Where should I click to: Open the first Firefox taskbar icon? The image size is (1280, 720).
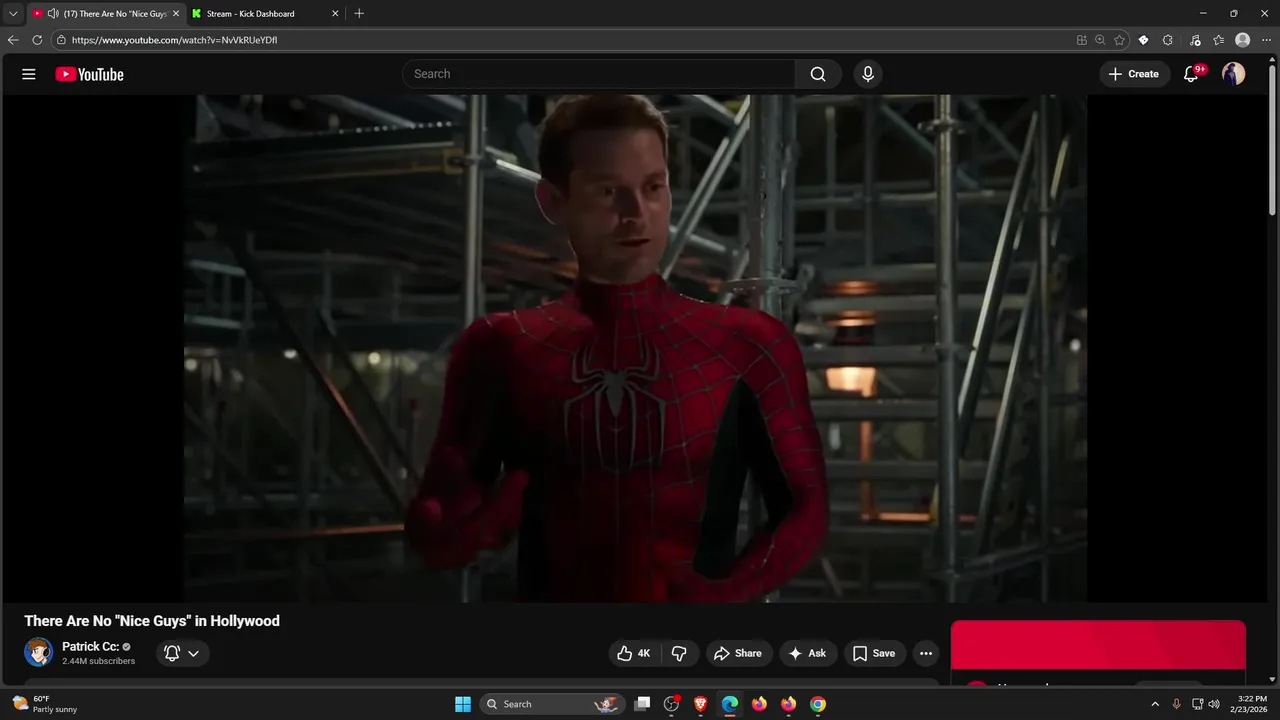point(759,704)
